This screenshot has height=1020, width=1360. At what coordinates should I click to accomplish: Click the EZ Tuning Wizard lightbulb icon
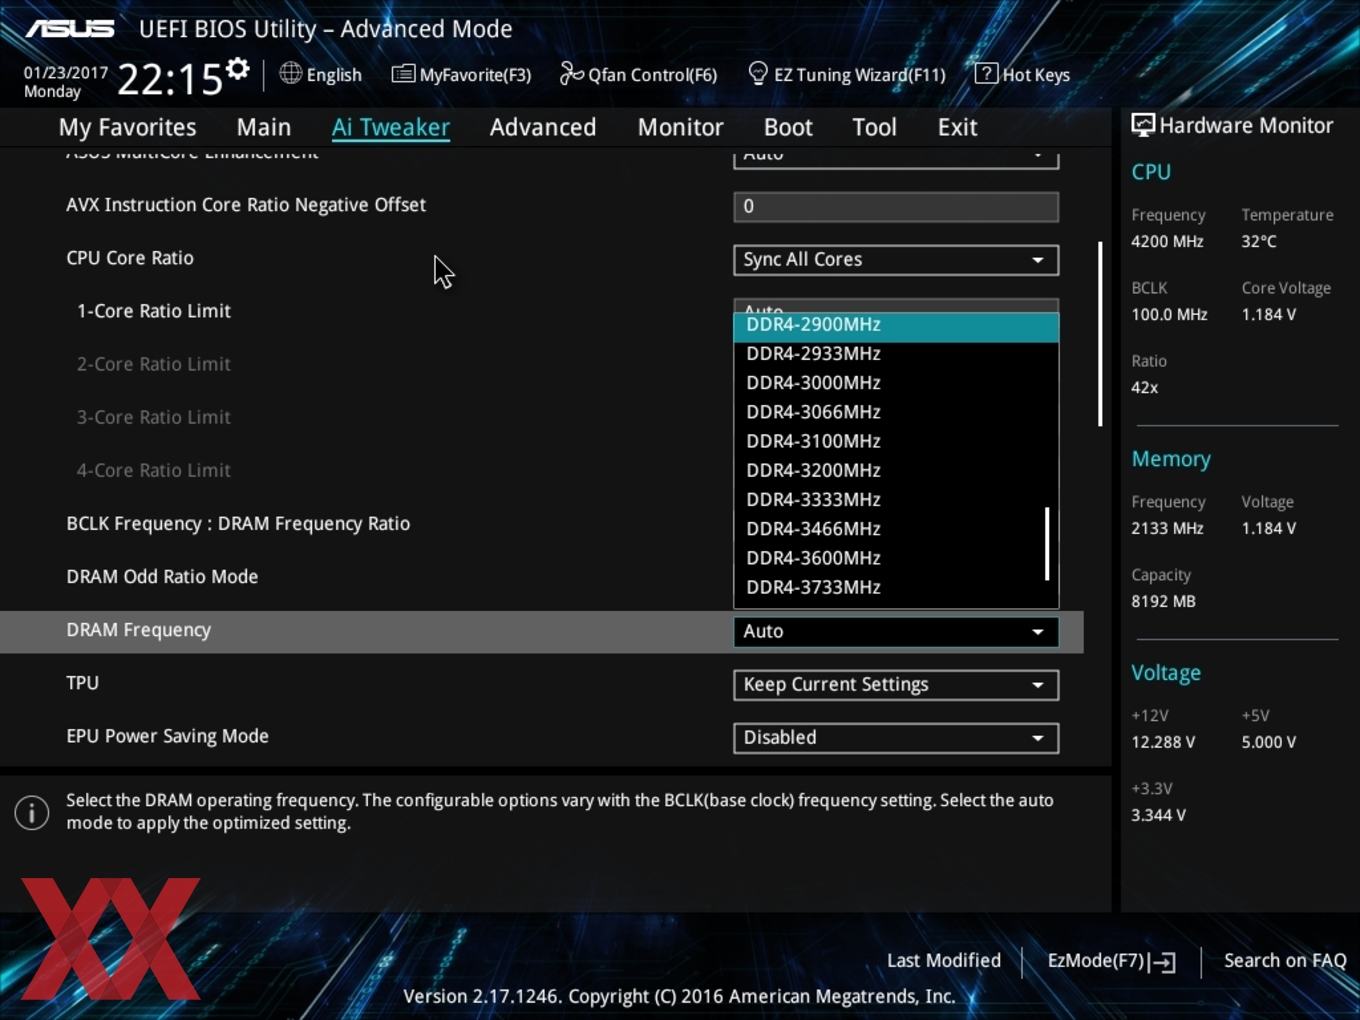(758, 74)
